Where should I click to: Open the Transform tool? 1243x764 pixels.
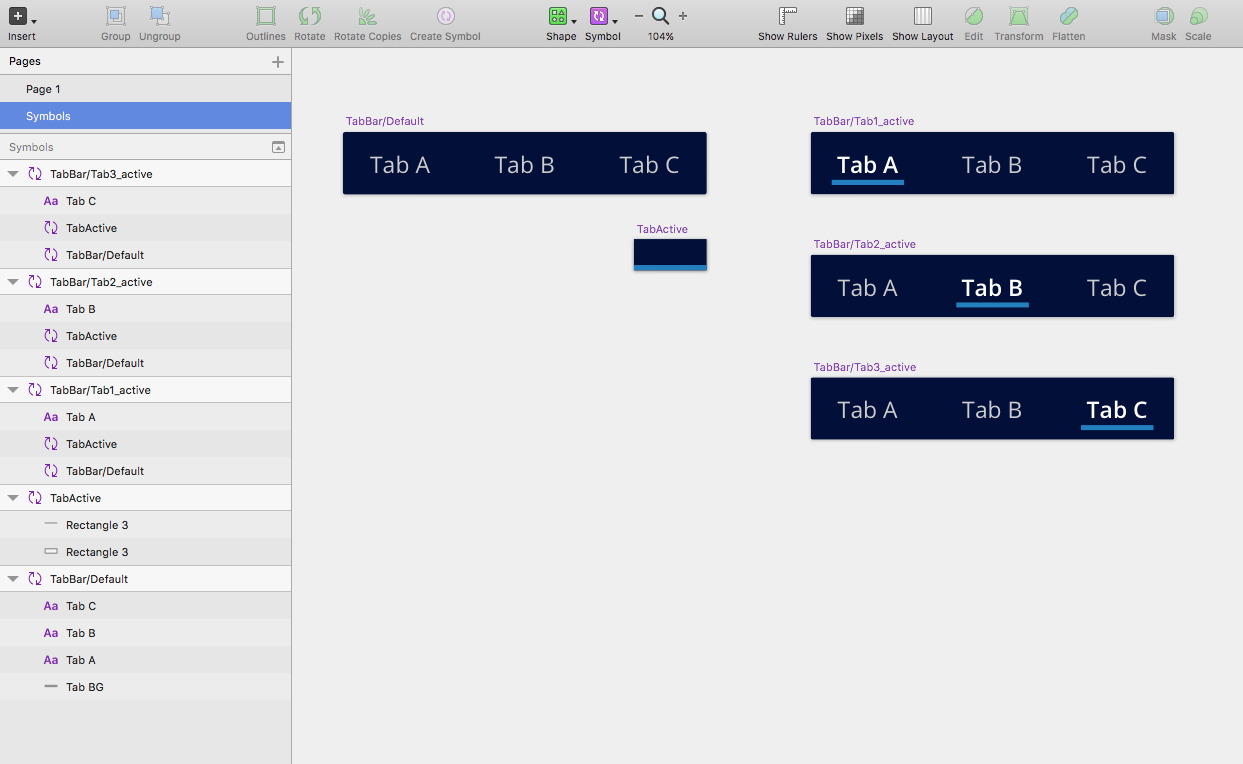pos(1018,16)
